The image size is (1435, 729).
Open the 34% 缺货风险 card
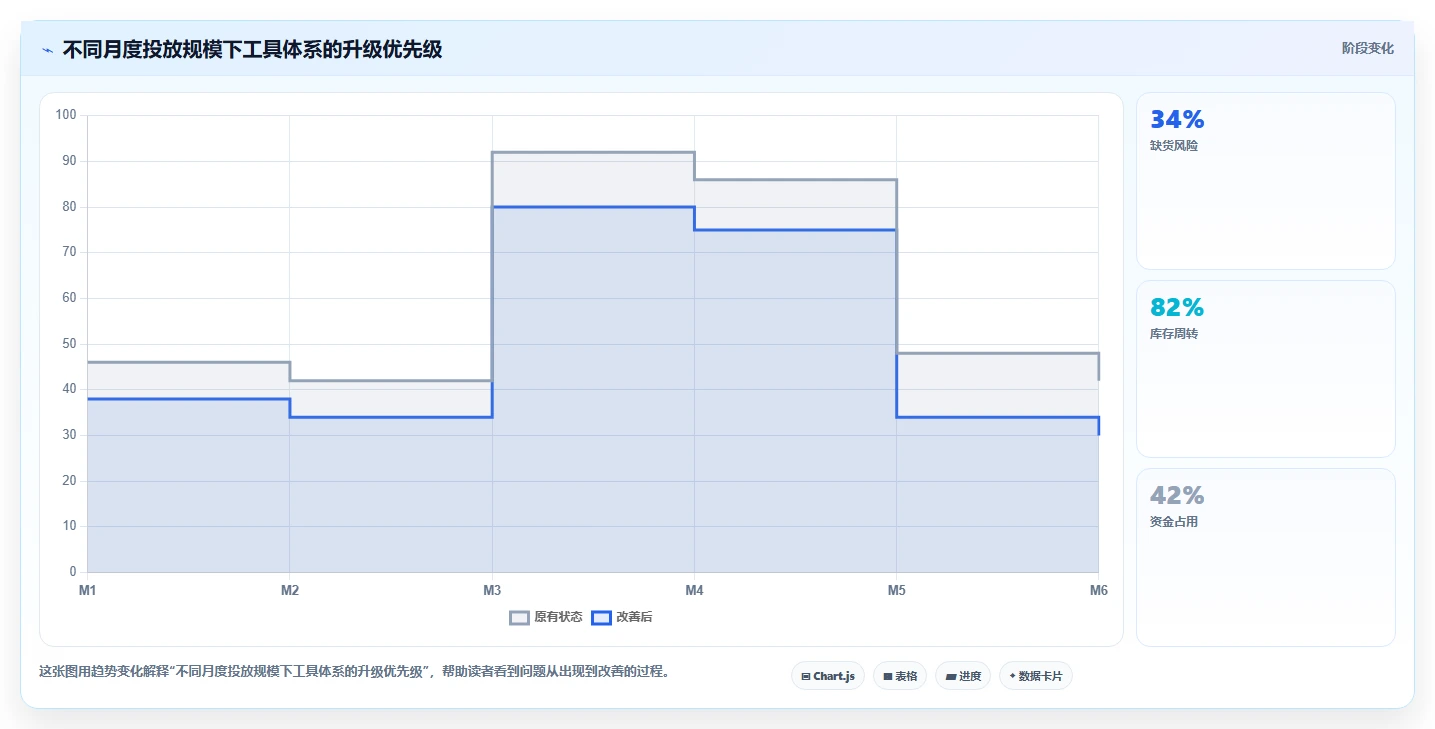point(1265,181)
